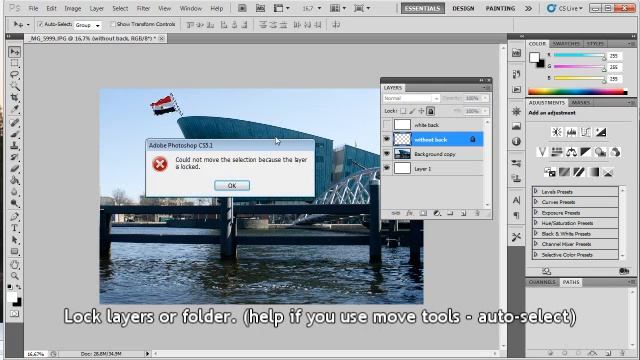Image resolution: width=640 pixels, height=360 pixels.
Task: Select the Eyedropper tool
Action: pos(15,109)
